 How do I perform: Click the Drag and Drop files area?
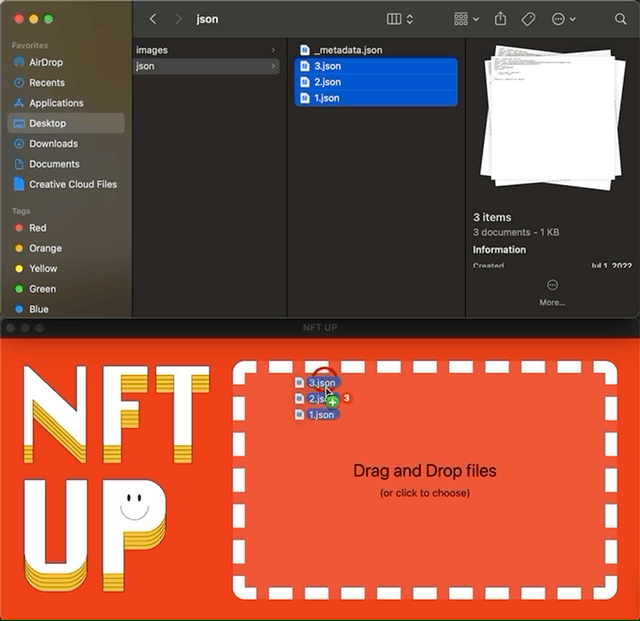pyautogui.click(x=424, y=480)
